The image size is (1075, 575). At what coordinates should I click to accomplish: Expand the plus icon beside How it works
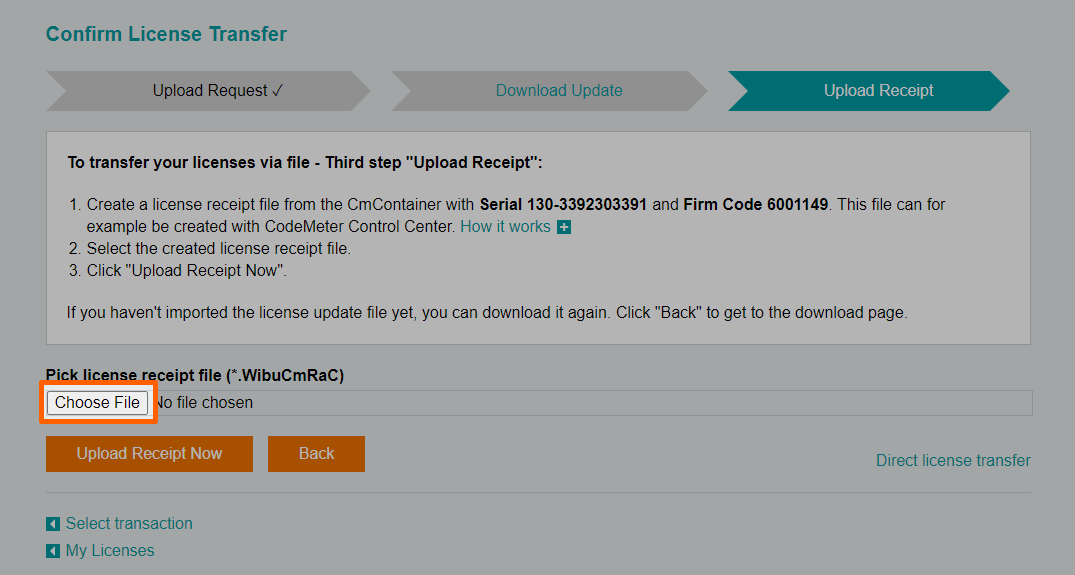coord(564,227)
